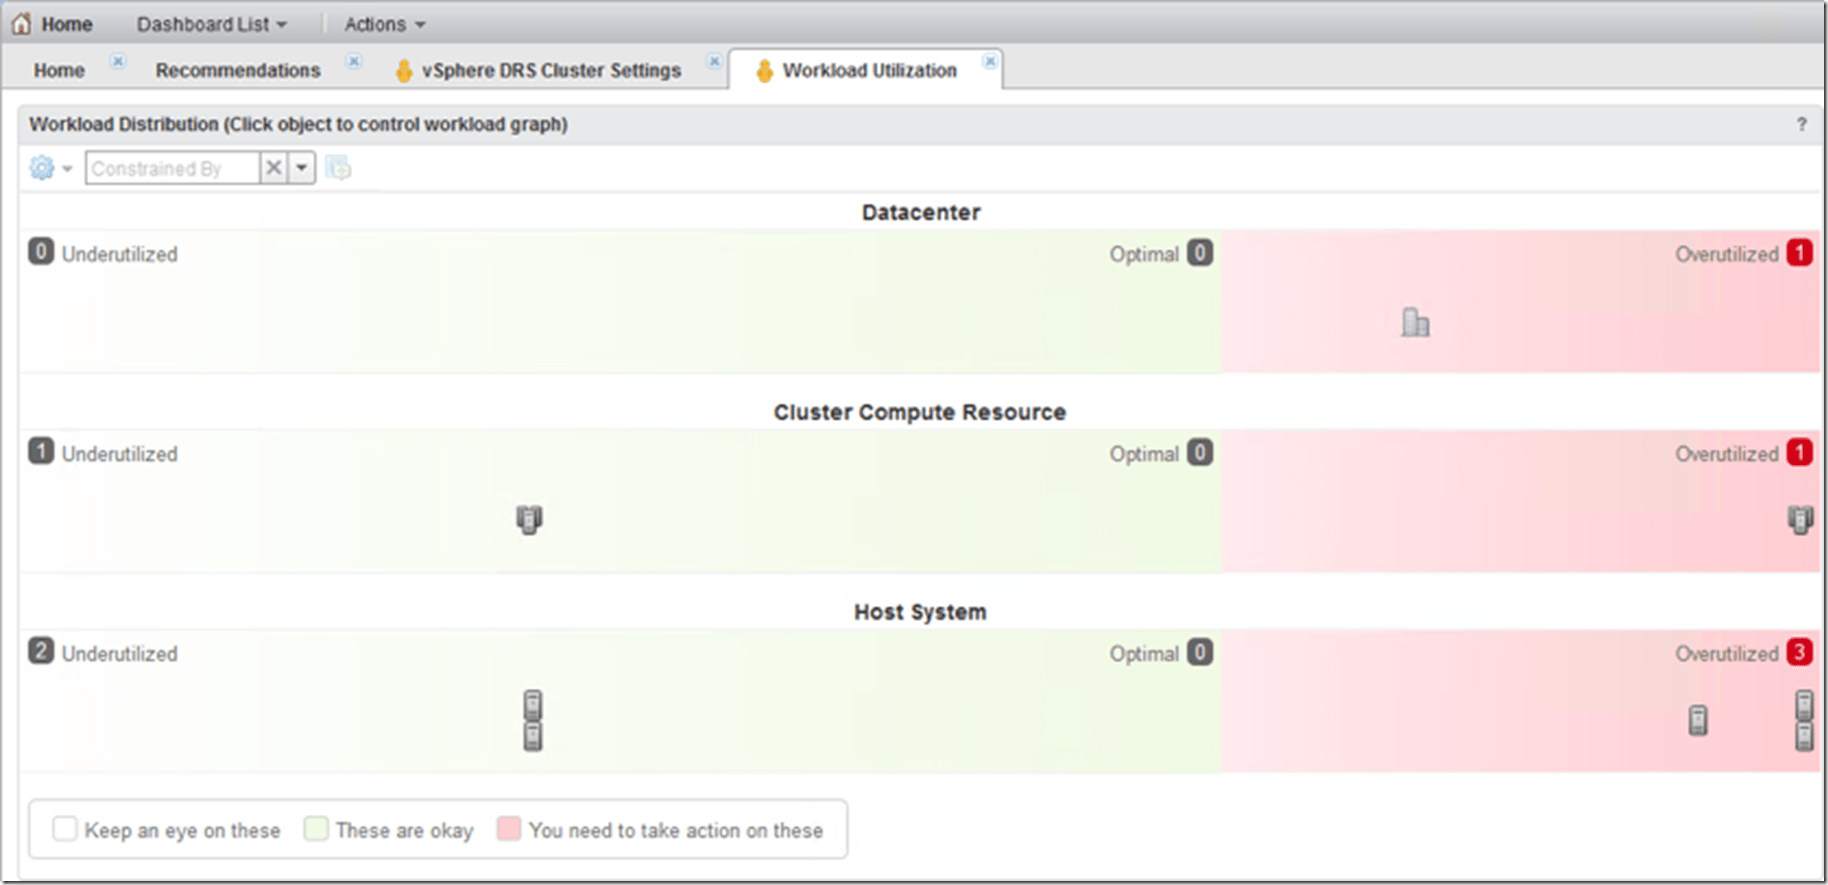Viewport: 1828px width, 885px height.
Task: Switch to vSphere DRS Cluster Settings tab
Action: click(x=551, y=70)
